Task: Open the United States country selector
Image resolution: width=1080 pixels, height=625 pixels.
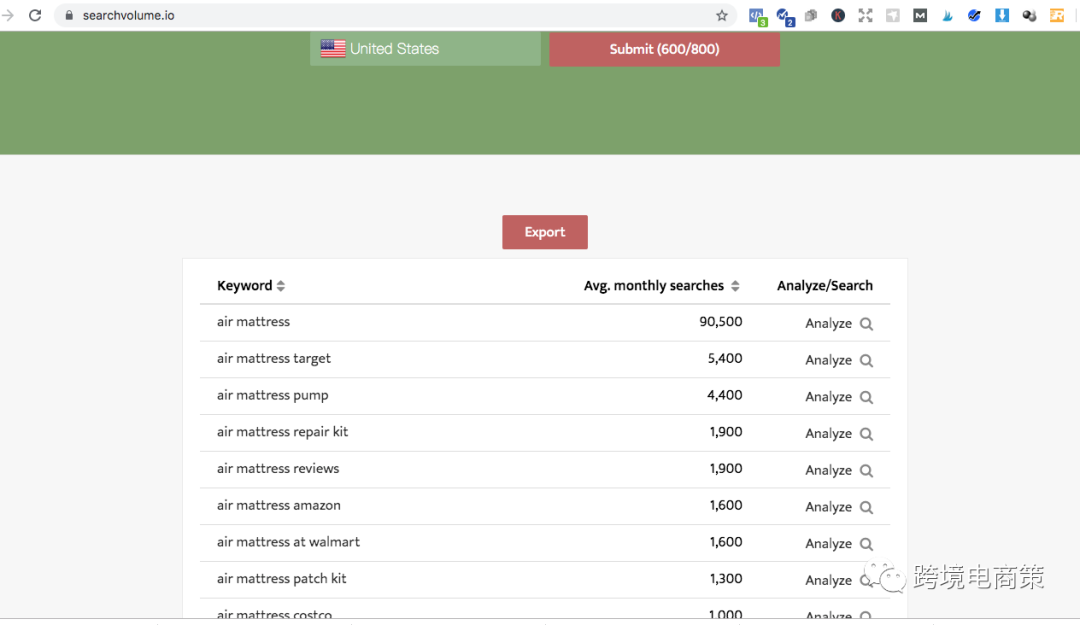Action: [425, 49]
